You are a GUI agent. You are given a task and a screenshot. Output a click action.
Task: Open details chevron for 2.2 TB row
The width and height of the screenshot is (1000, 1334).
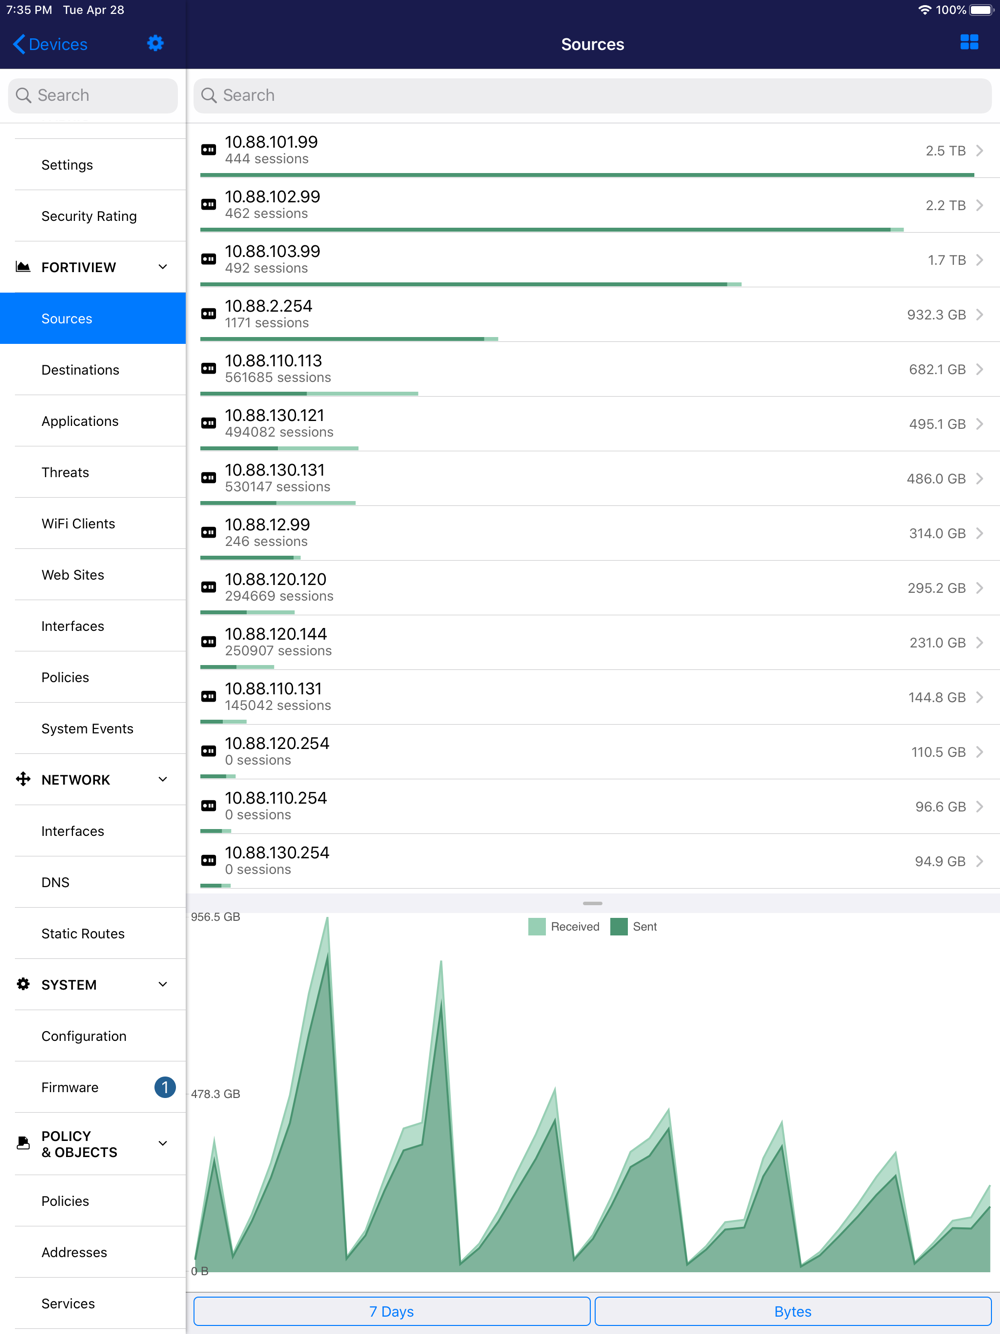pos(980,205)
